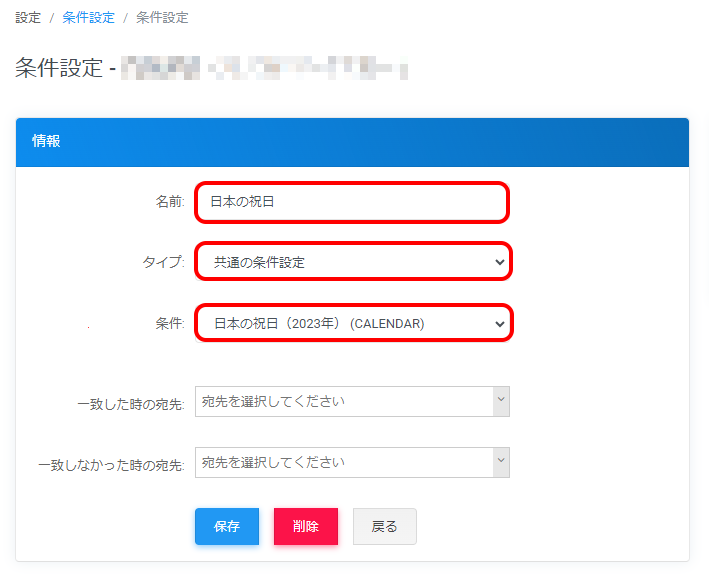This screenshot has height=574, width=709.
Task: Click the 名前 field label
Action: 170,202
